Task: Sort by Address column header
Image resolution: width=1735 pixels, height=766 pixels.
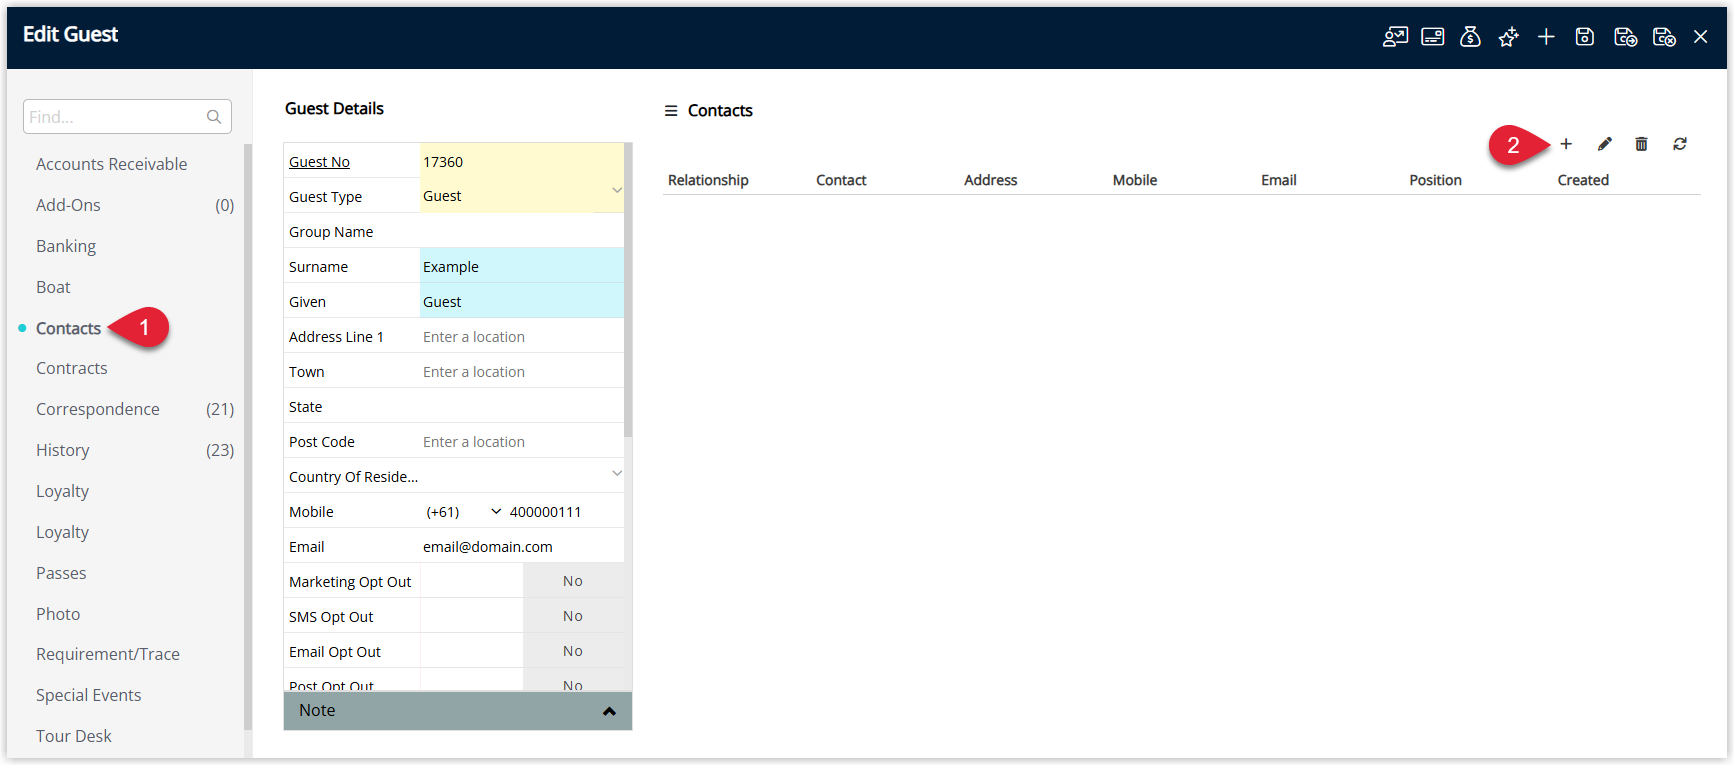Action: (x=990, y=180)
